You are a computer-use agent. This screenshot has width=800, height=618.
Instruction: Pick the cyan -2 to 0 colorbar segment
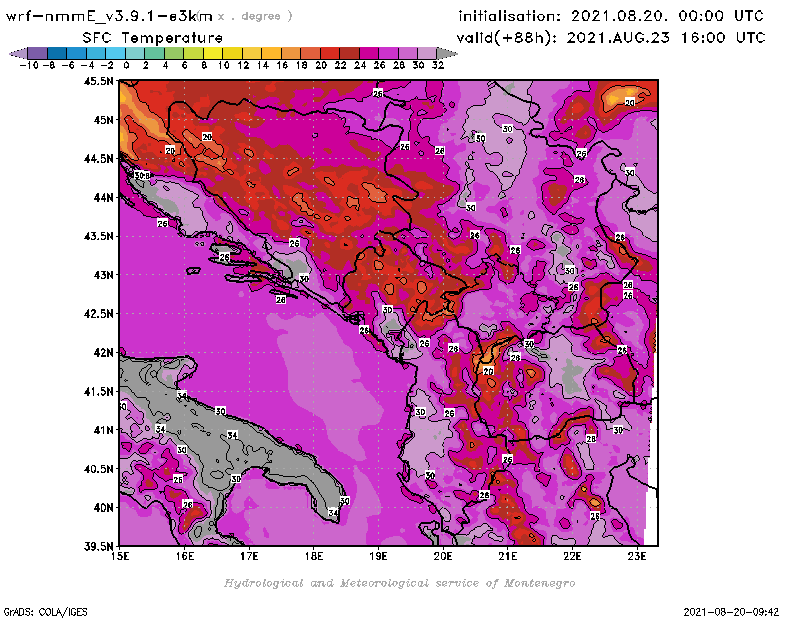point(115,53)
